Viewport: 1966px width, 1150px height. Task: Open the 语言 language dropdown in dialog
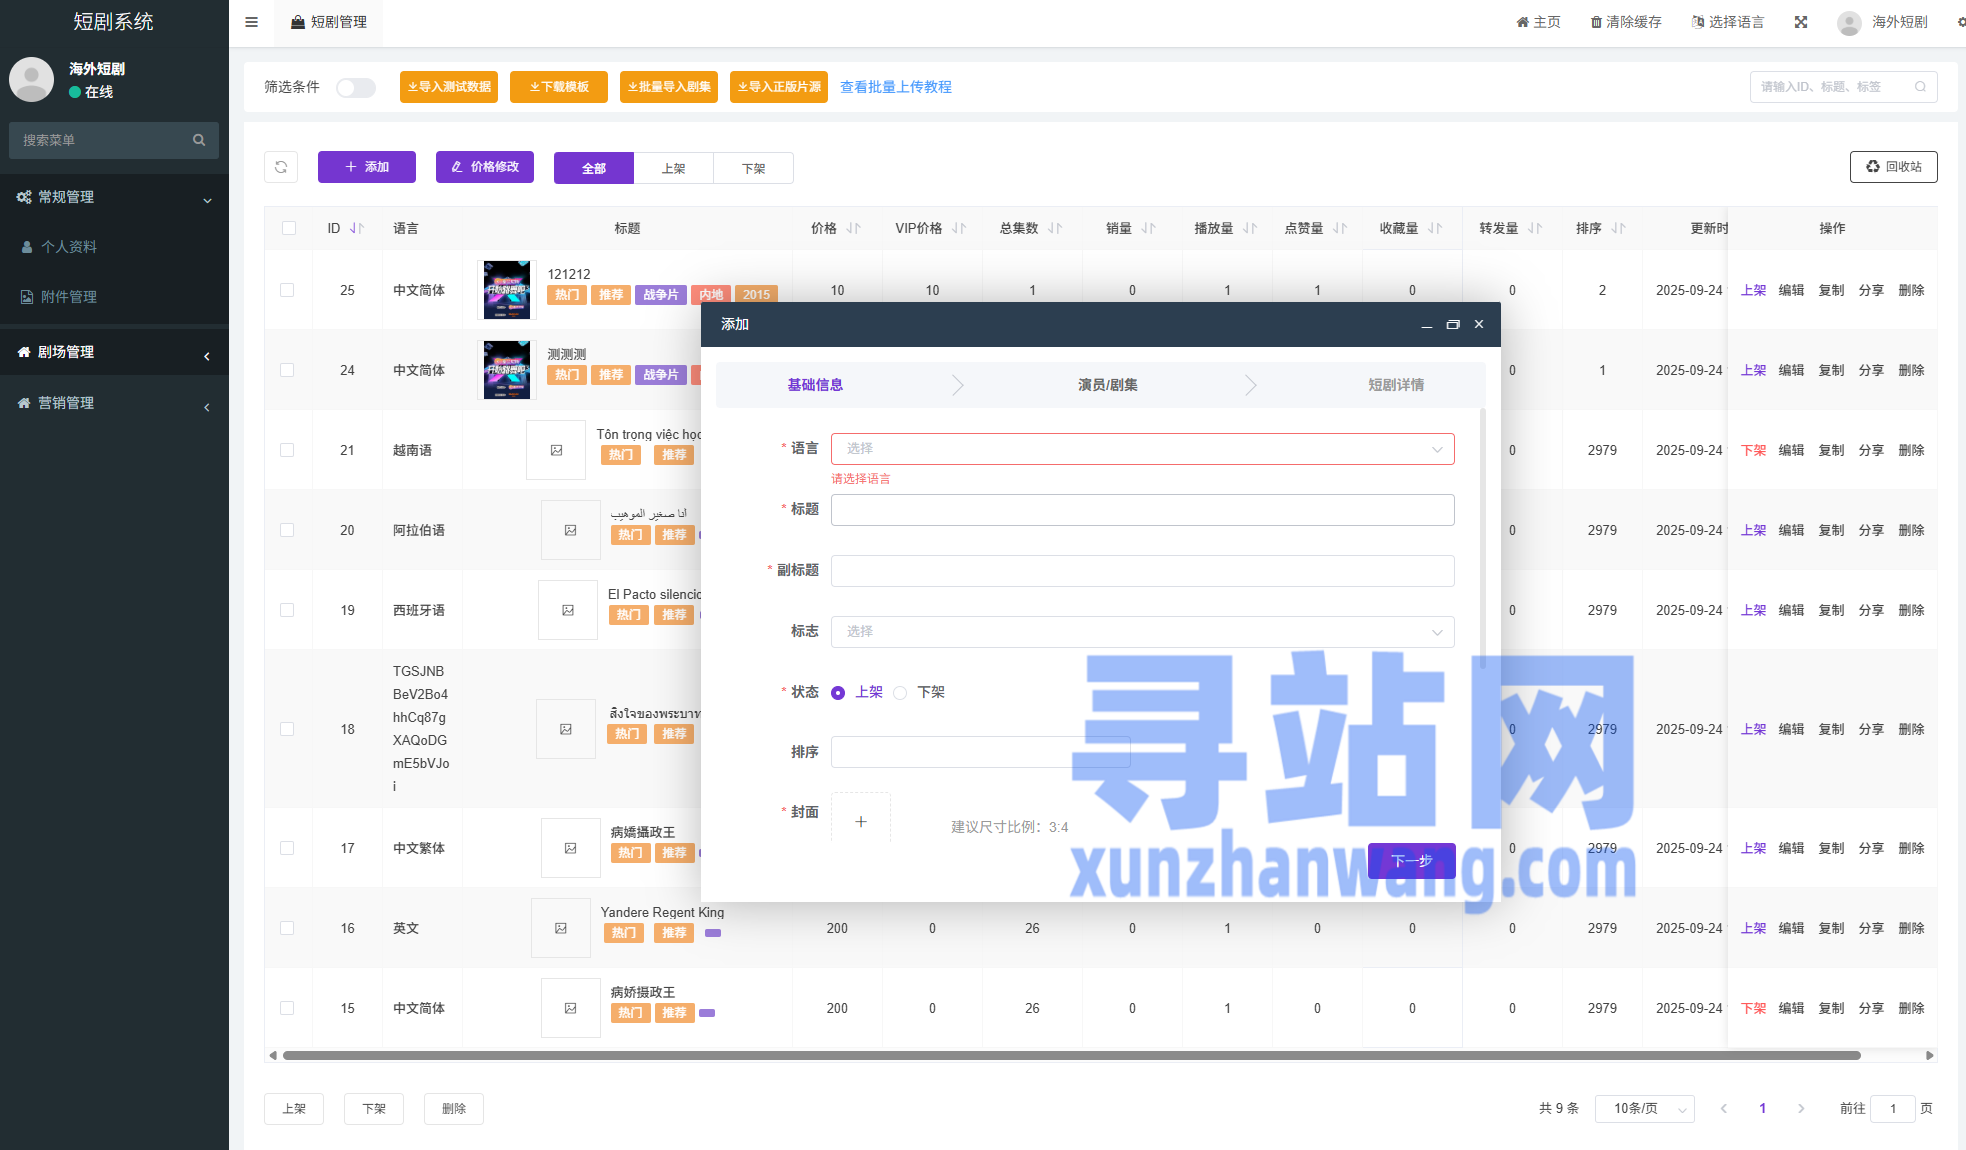1142,449
